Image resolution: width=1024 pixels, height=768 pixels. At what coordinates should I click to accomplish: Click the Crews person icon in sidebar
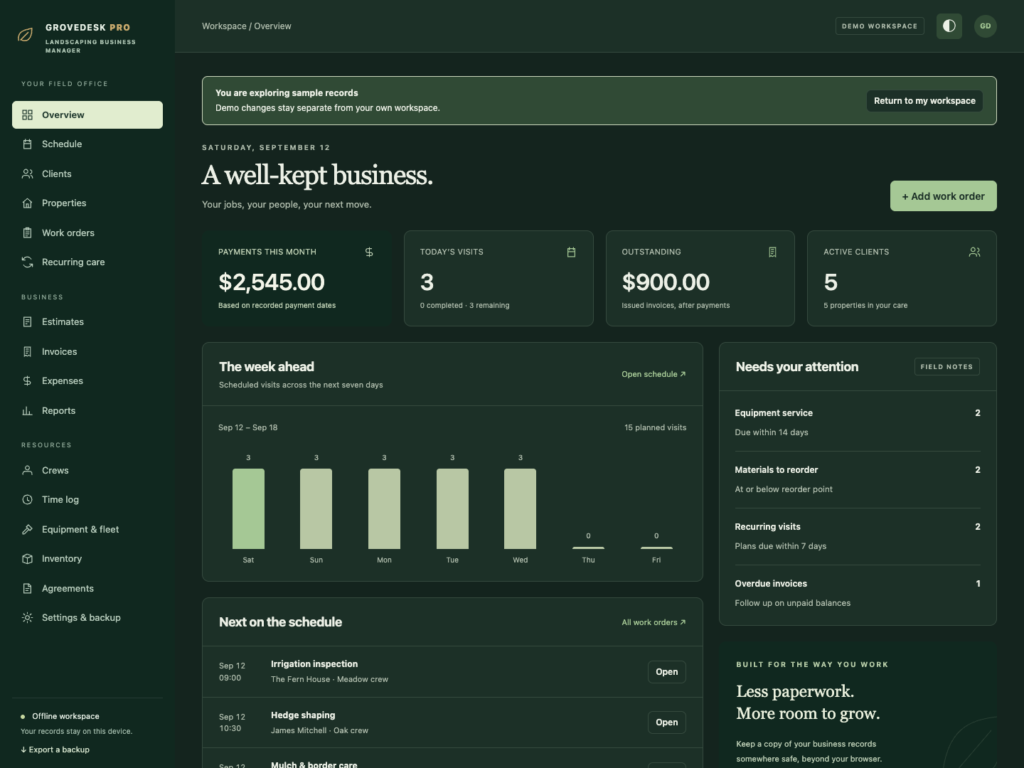point(27,470)
